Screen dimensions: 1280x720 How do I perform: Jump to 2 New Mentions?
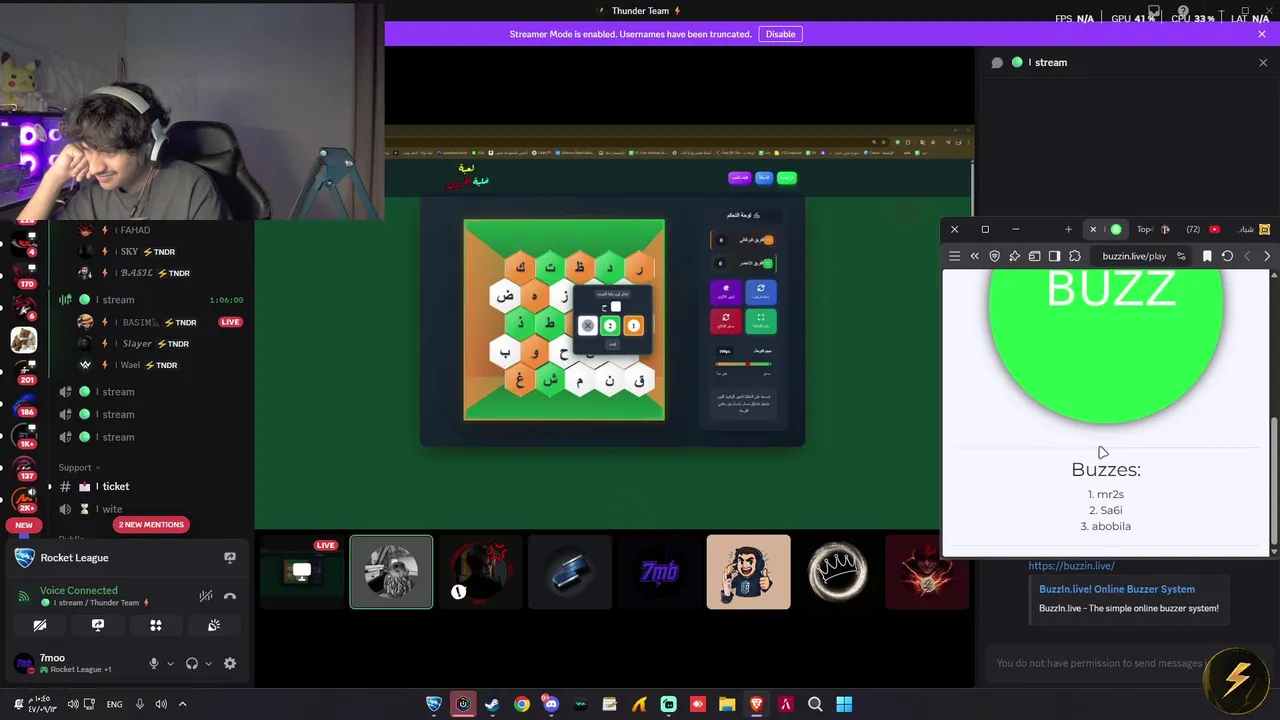(x=151, y=525)
